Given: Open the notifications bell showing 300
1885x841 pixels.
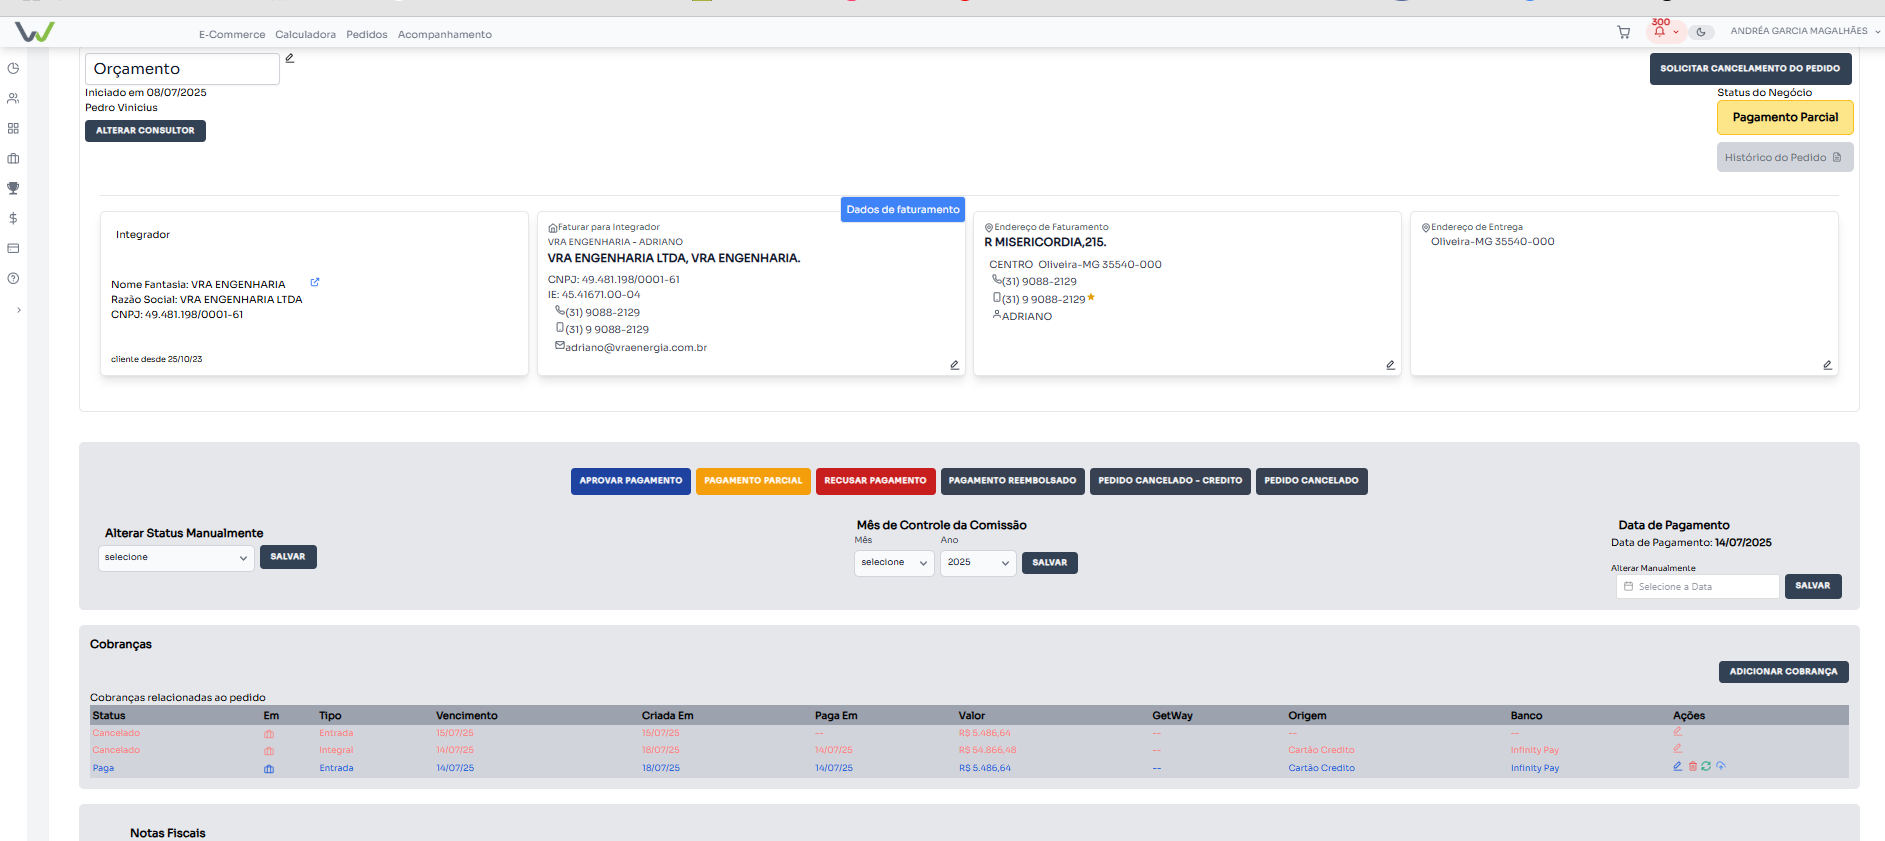Looking at the screenshot, I should pos(1660,31).
